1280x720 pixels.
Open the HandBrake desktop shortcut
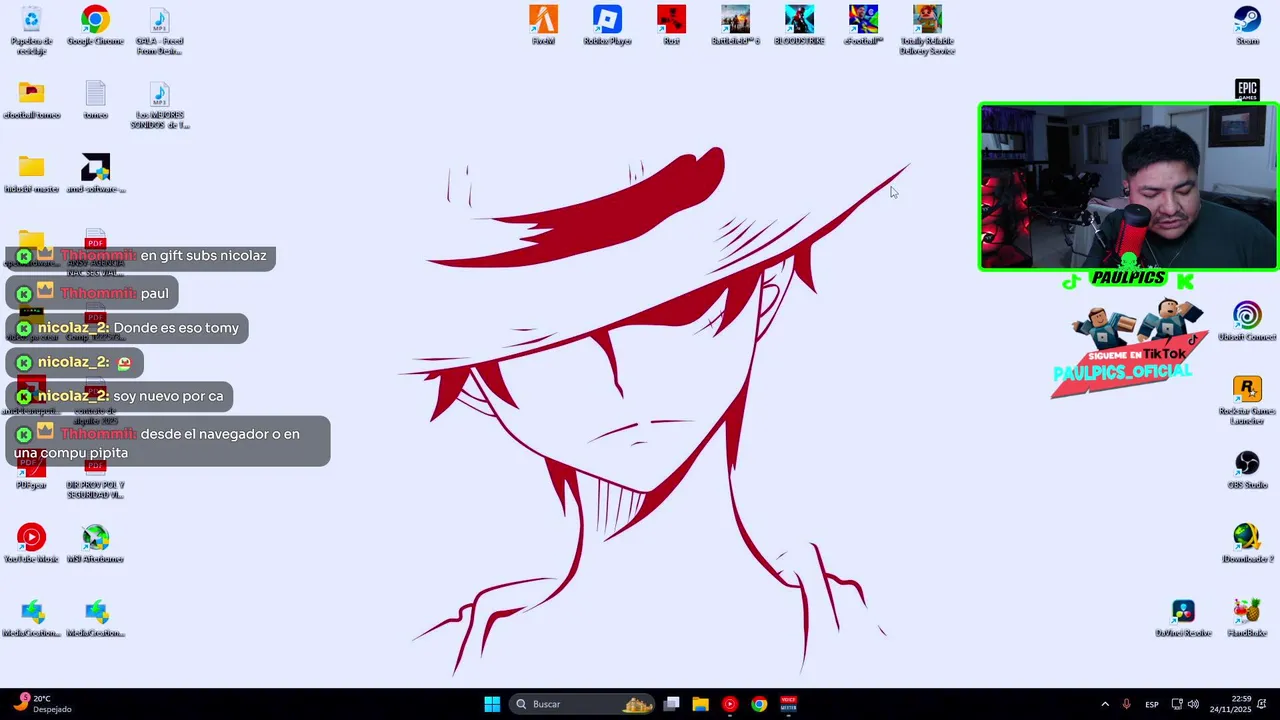pyautogui.click(x=1247, y=618)
